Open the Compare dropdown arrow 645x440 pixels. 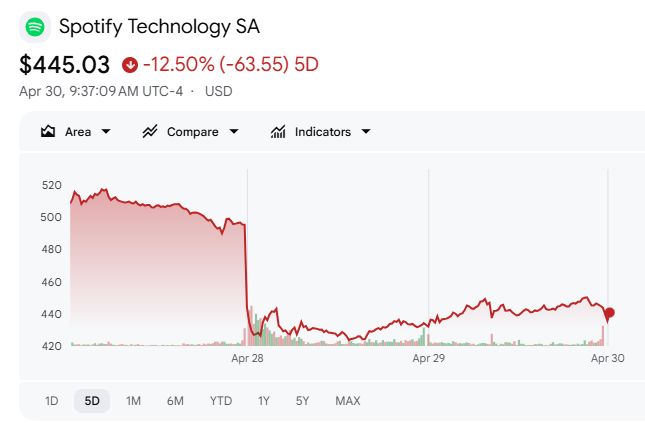coord(234,132)
